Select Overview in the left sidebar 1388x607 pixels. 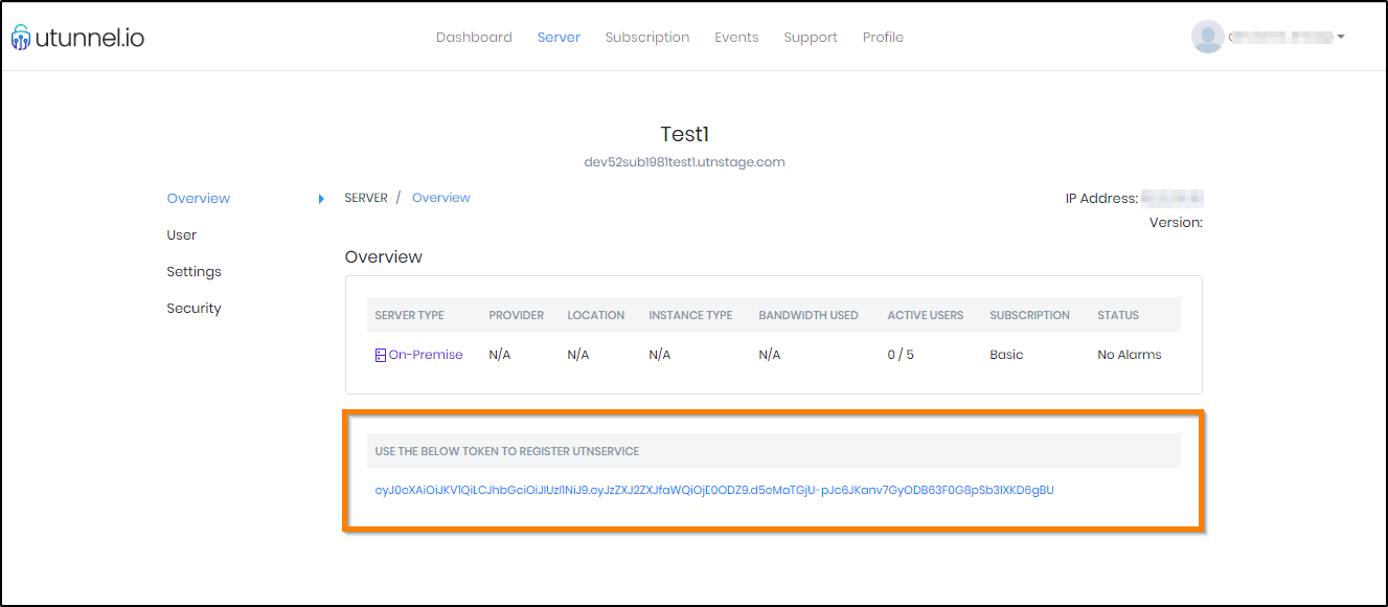tap(198, 198)
